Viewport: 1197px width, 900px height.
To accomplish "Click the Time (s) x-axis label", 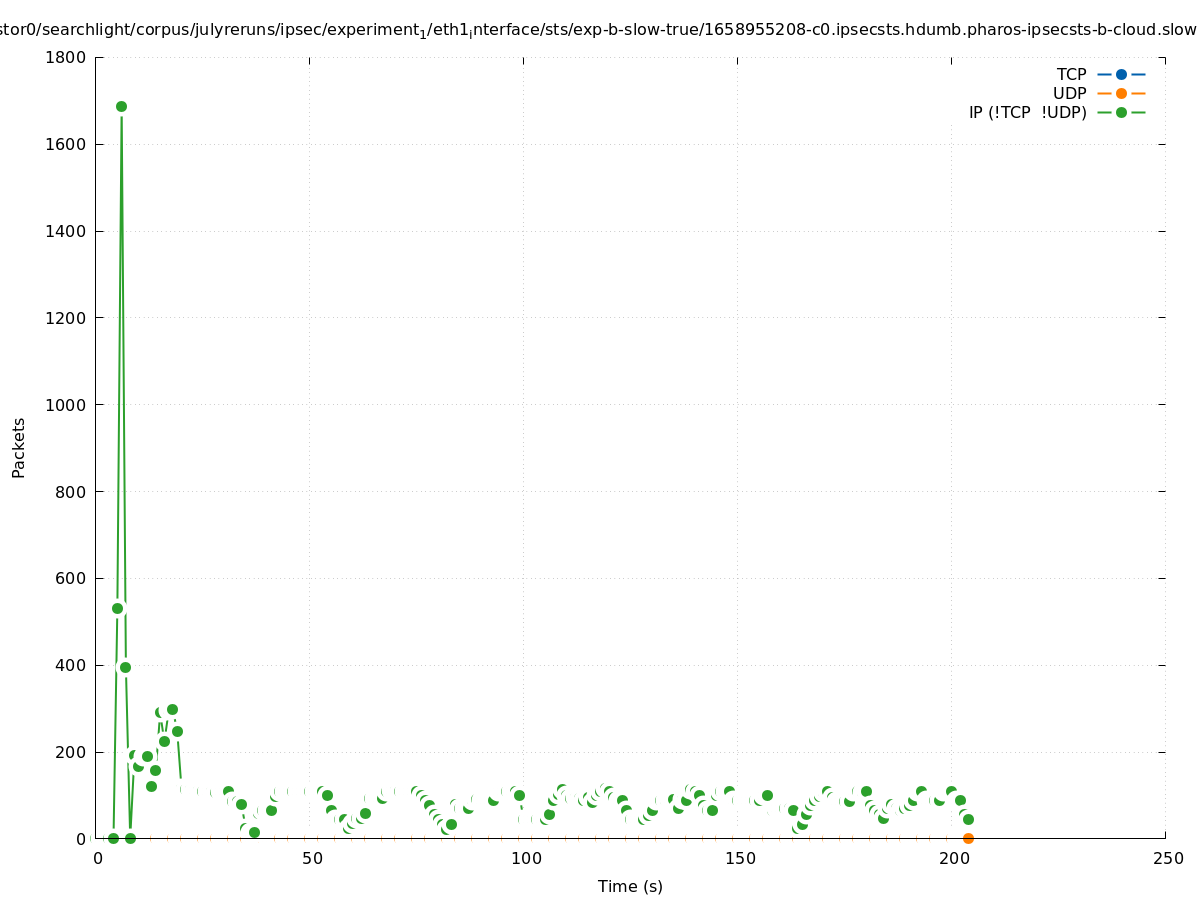I will (x=630, y=886).
